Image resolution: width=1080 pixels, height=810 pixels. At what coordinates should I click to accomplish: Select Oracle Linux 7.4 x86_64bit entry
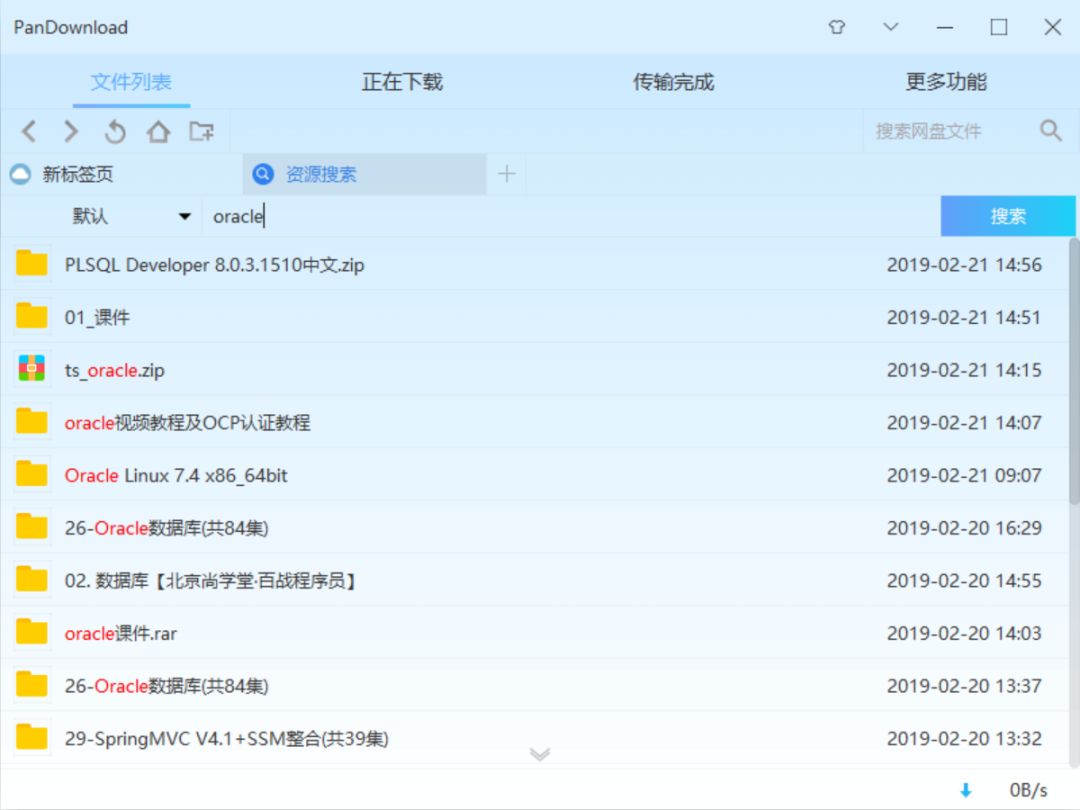(176, 476)
